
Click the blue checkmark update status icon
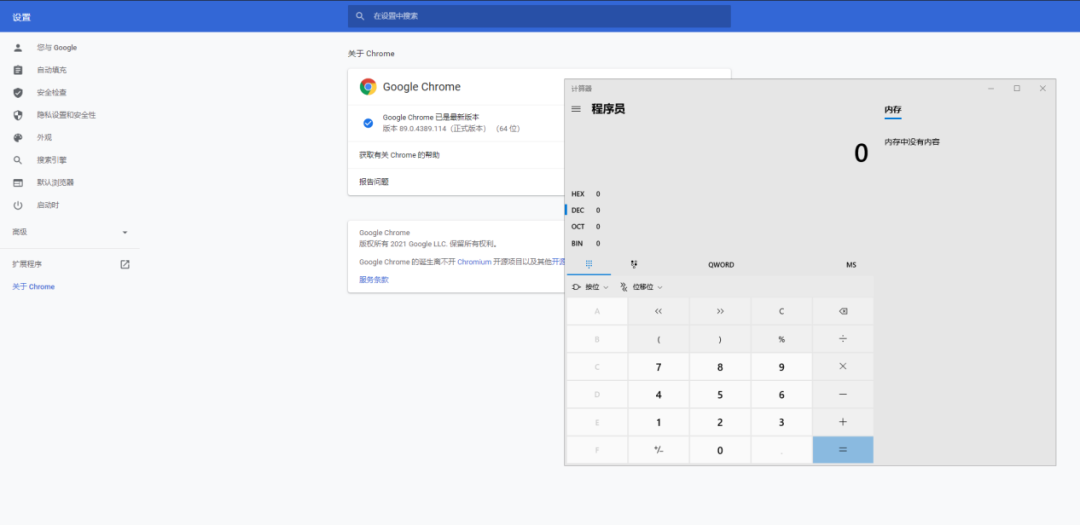368,123
